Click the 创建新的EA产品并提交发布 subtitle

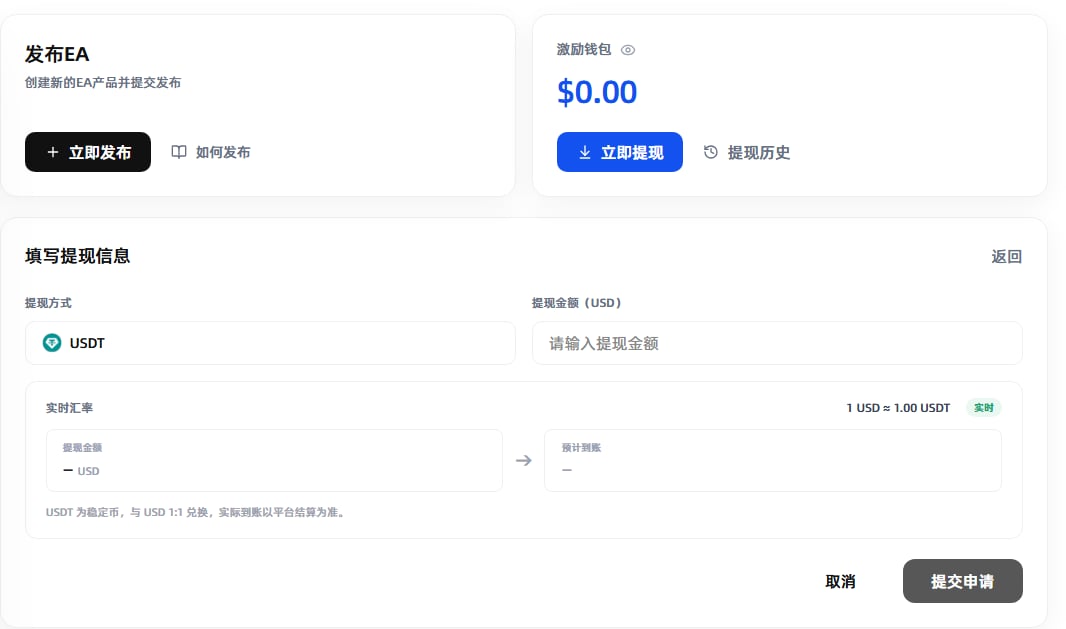(103, 82)
